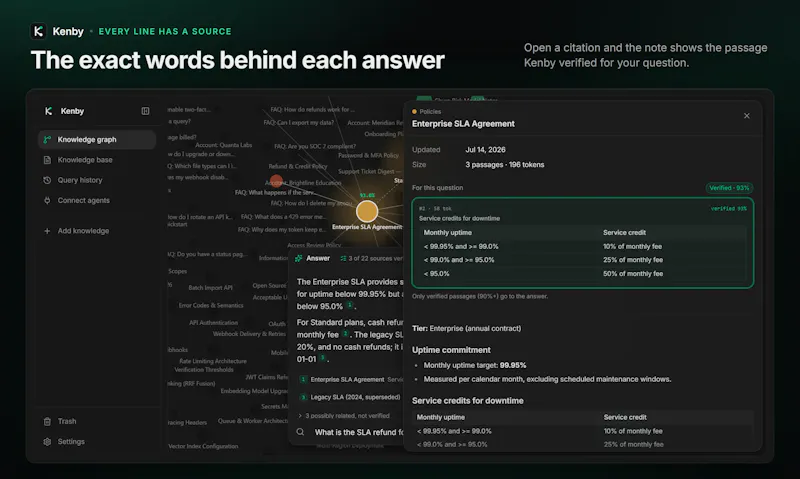Click the Settings gear icon

pyautogui.click(x=47, y=442)
